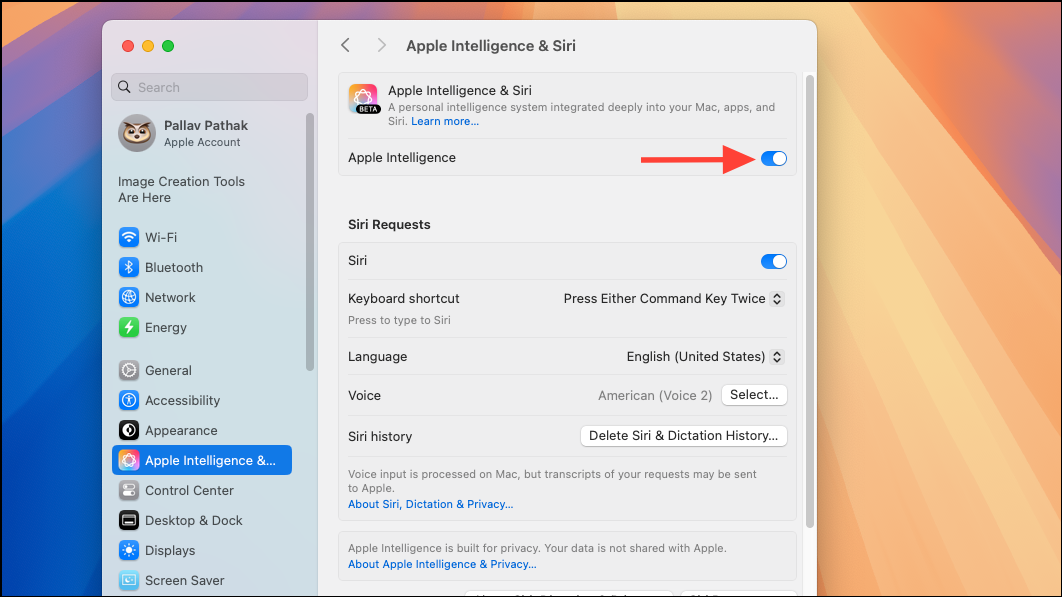Click the Appearance icon
This screenshot has width=1062, height=597.
pyautogui.click(x=129, y=430)
